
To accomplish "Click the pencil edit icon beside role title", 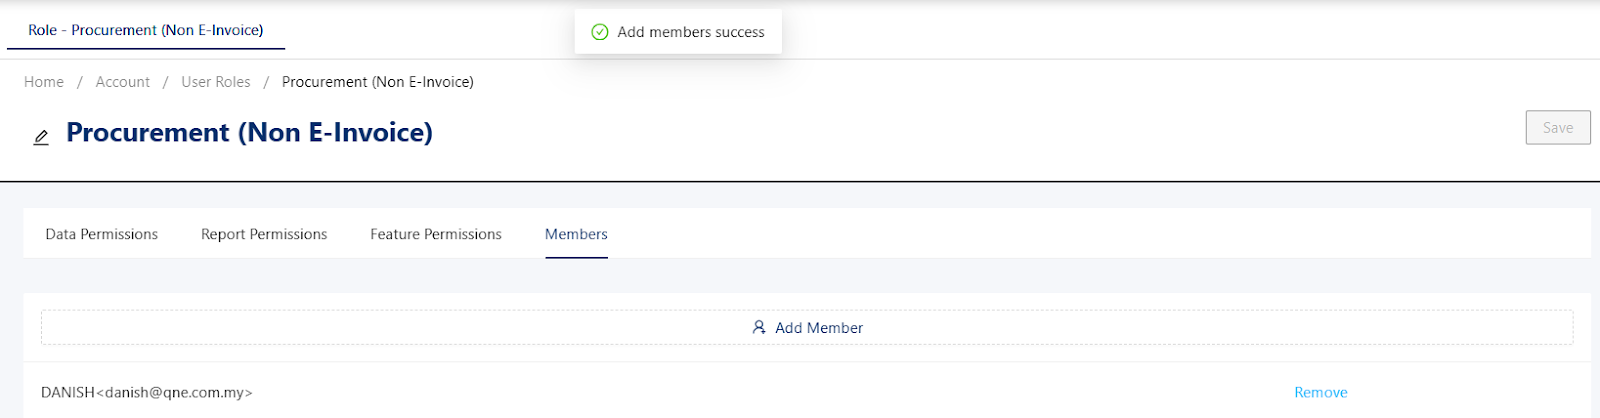I will click(41, 137).
